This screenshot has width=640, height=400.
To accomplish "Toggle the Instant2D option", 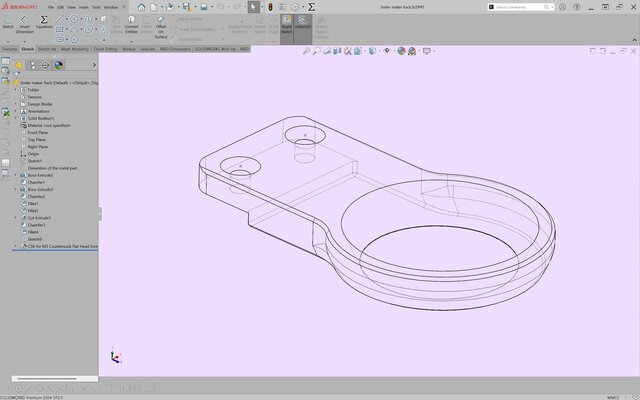I will point(304,24).
